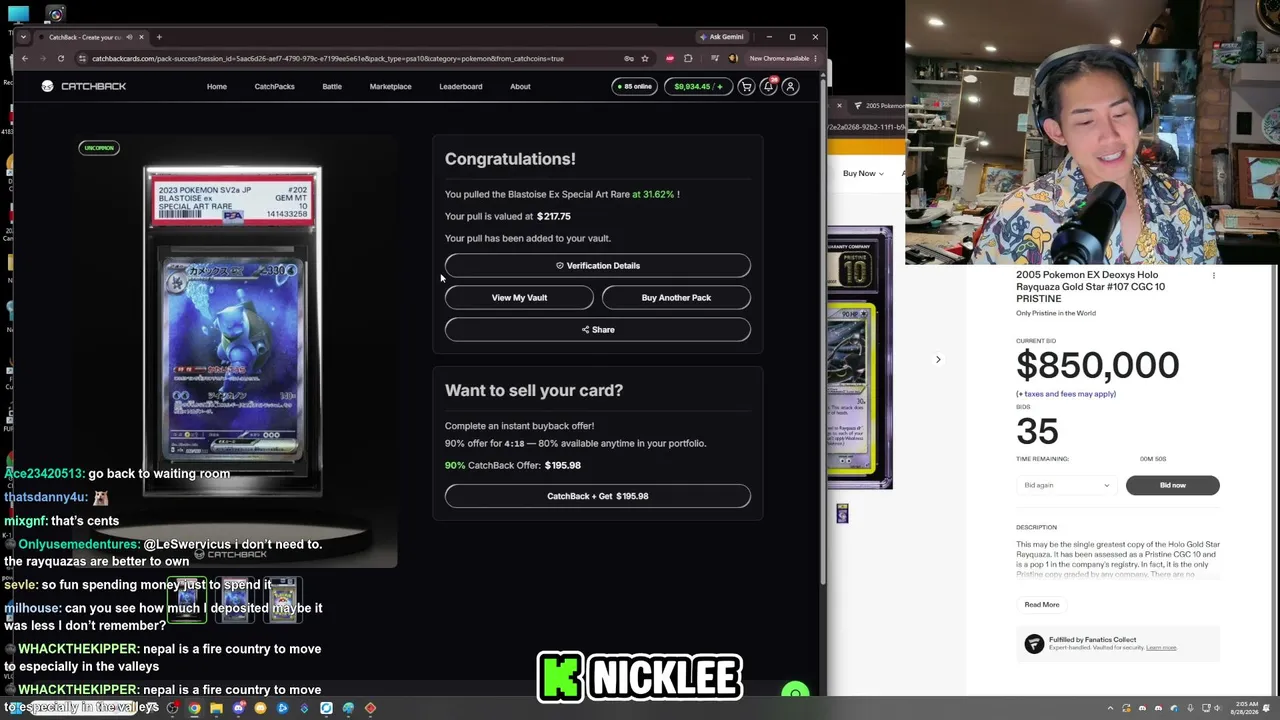This screenshot has width=1280, height=720.
Task: Click the $9,934.45 balance add-funds button
Action: click(x=698, y=87)
